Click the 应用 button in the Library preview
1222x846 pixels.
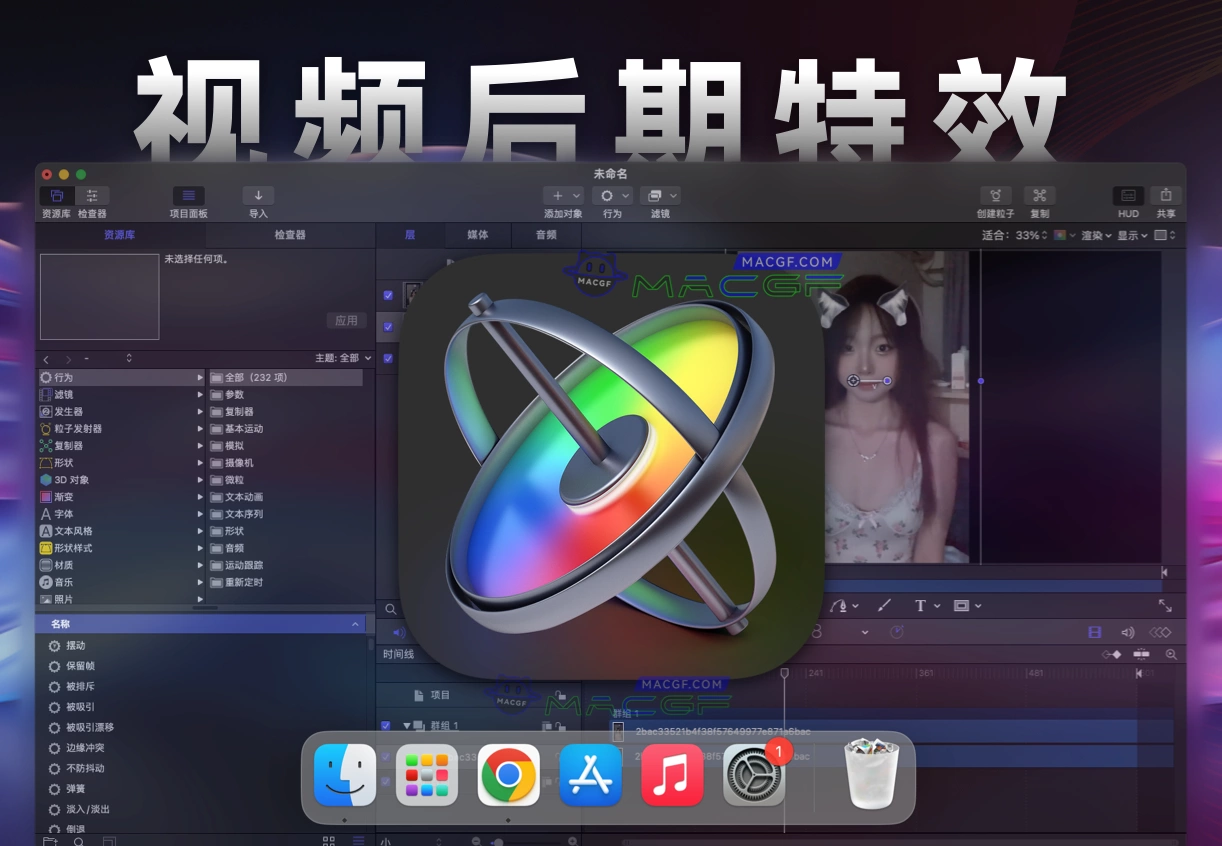[x=346, y=321]
